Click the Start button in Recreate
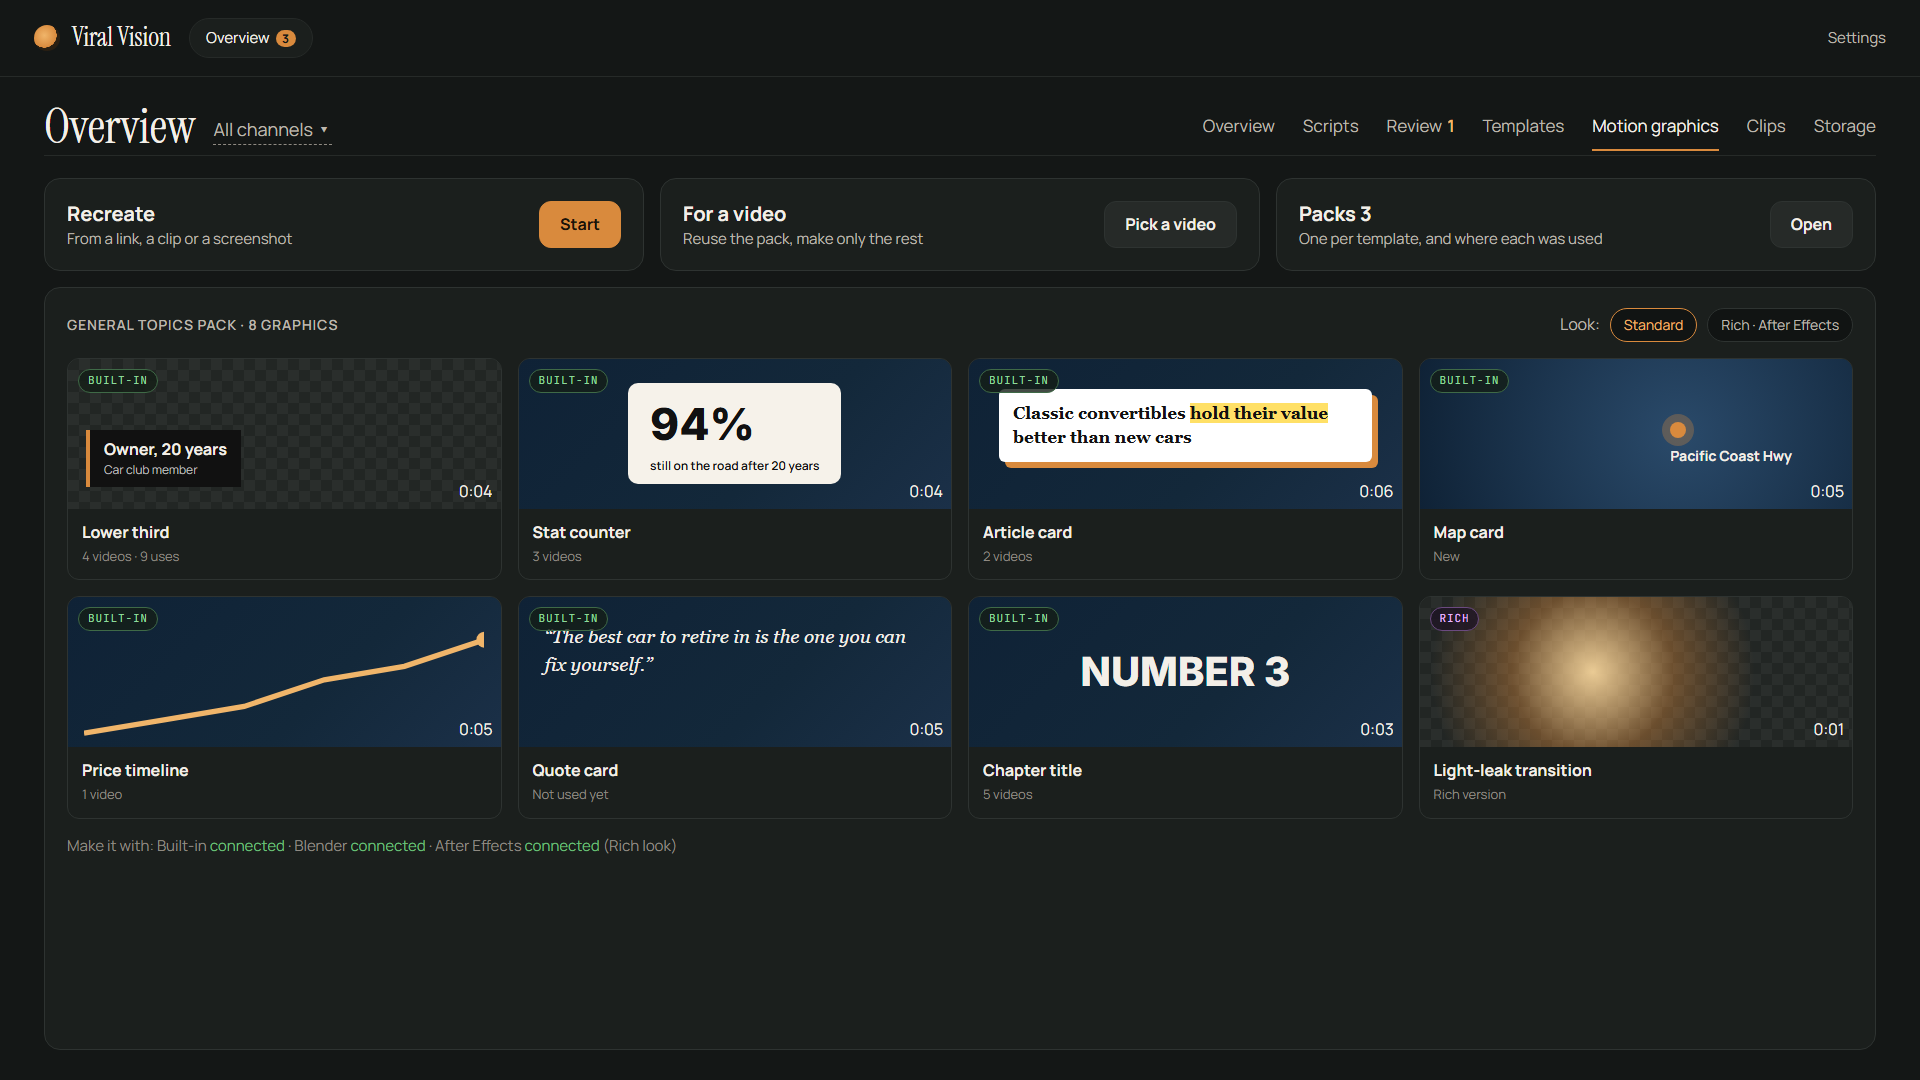Image resolution: width=1920 pixels, height=1080 pixels. click(x=579, y=224)
